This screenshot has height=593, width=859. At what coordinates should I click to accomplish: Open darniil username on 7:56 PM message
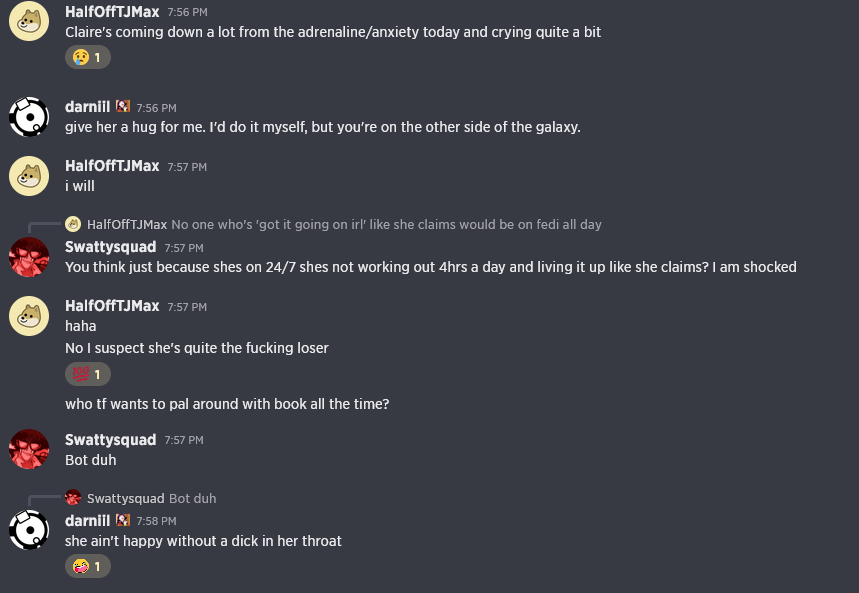click(88, 107)
